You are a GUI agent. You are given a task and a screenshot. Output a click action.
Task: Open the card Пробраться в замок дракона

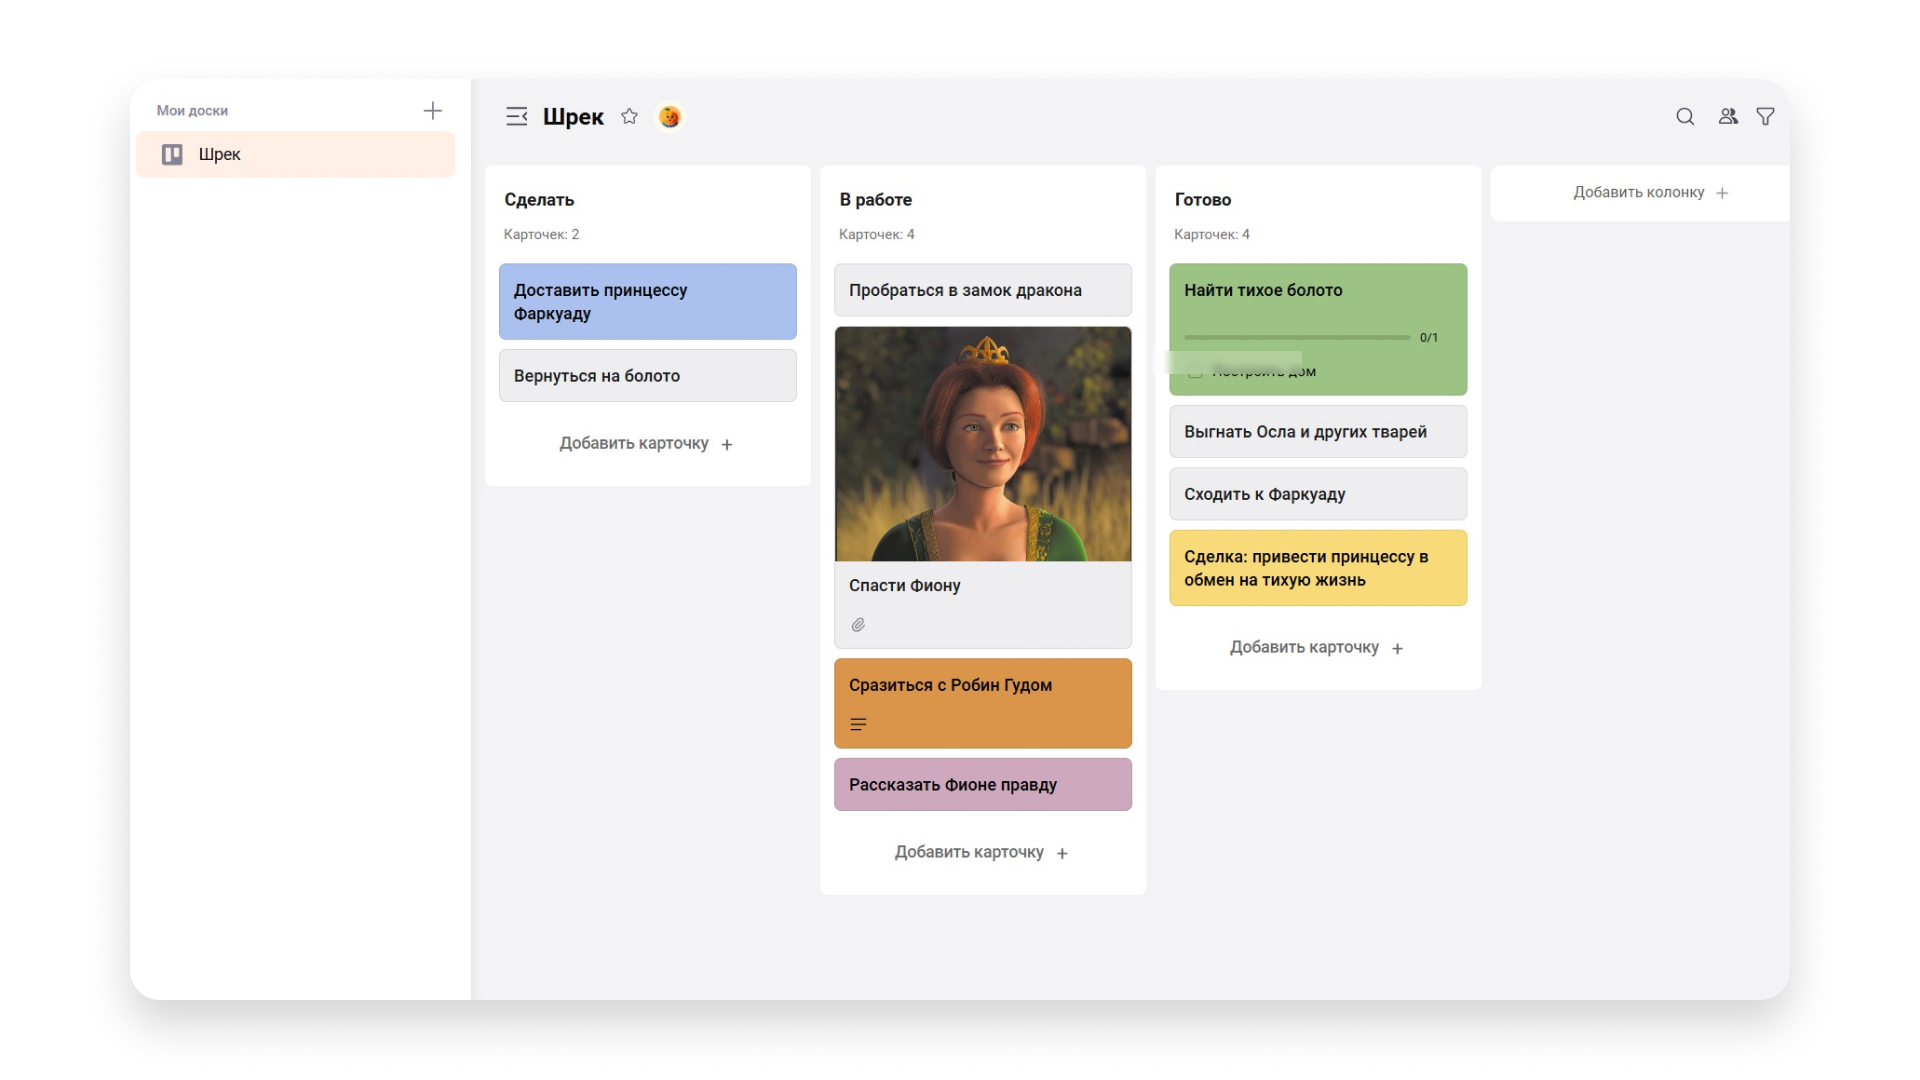coord(983,290)
